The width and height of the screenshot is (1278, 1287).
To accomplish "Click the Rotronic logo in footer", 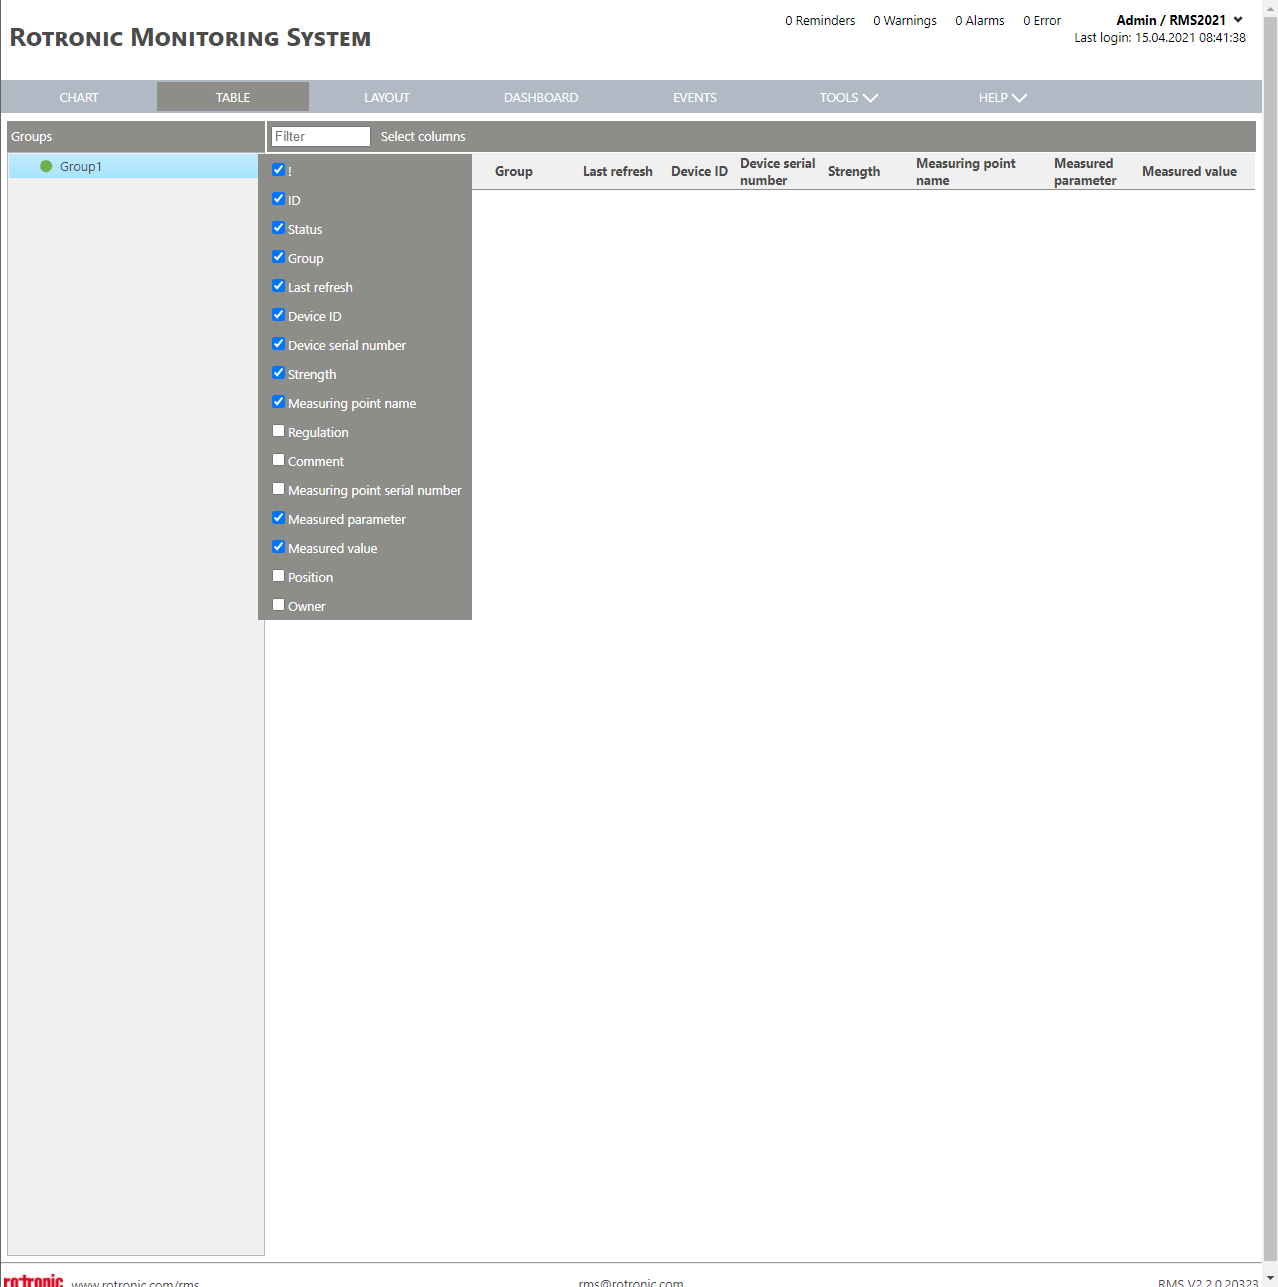I will click(x=33, y=1280).
